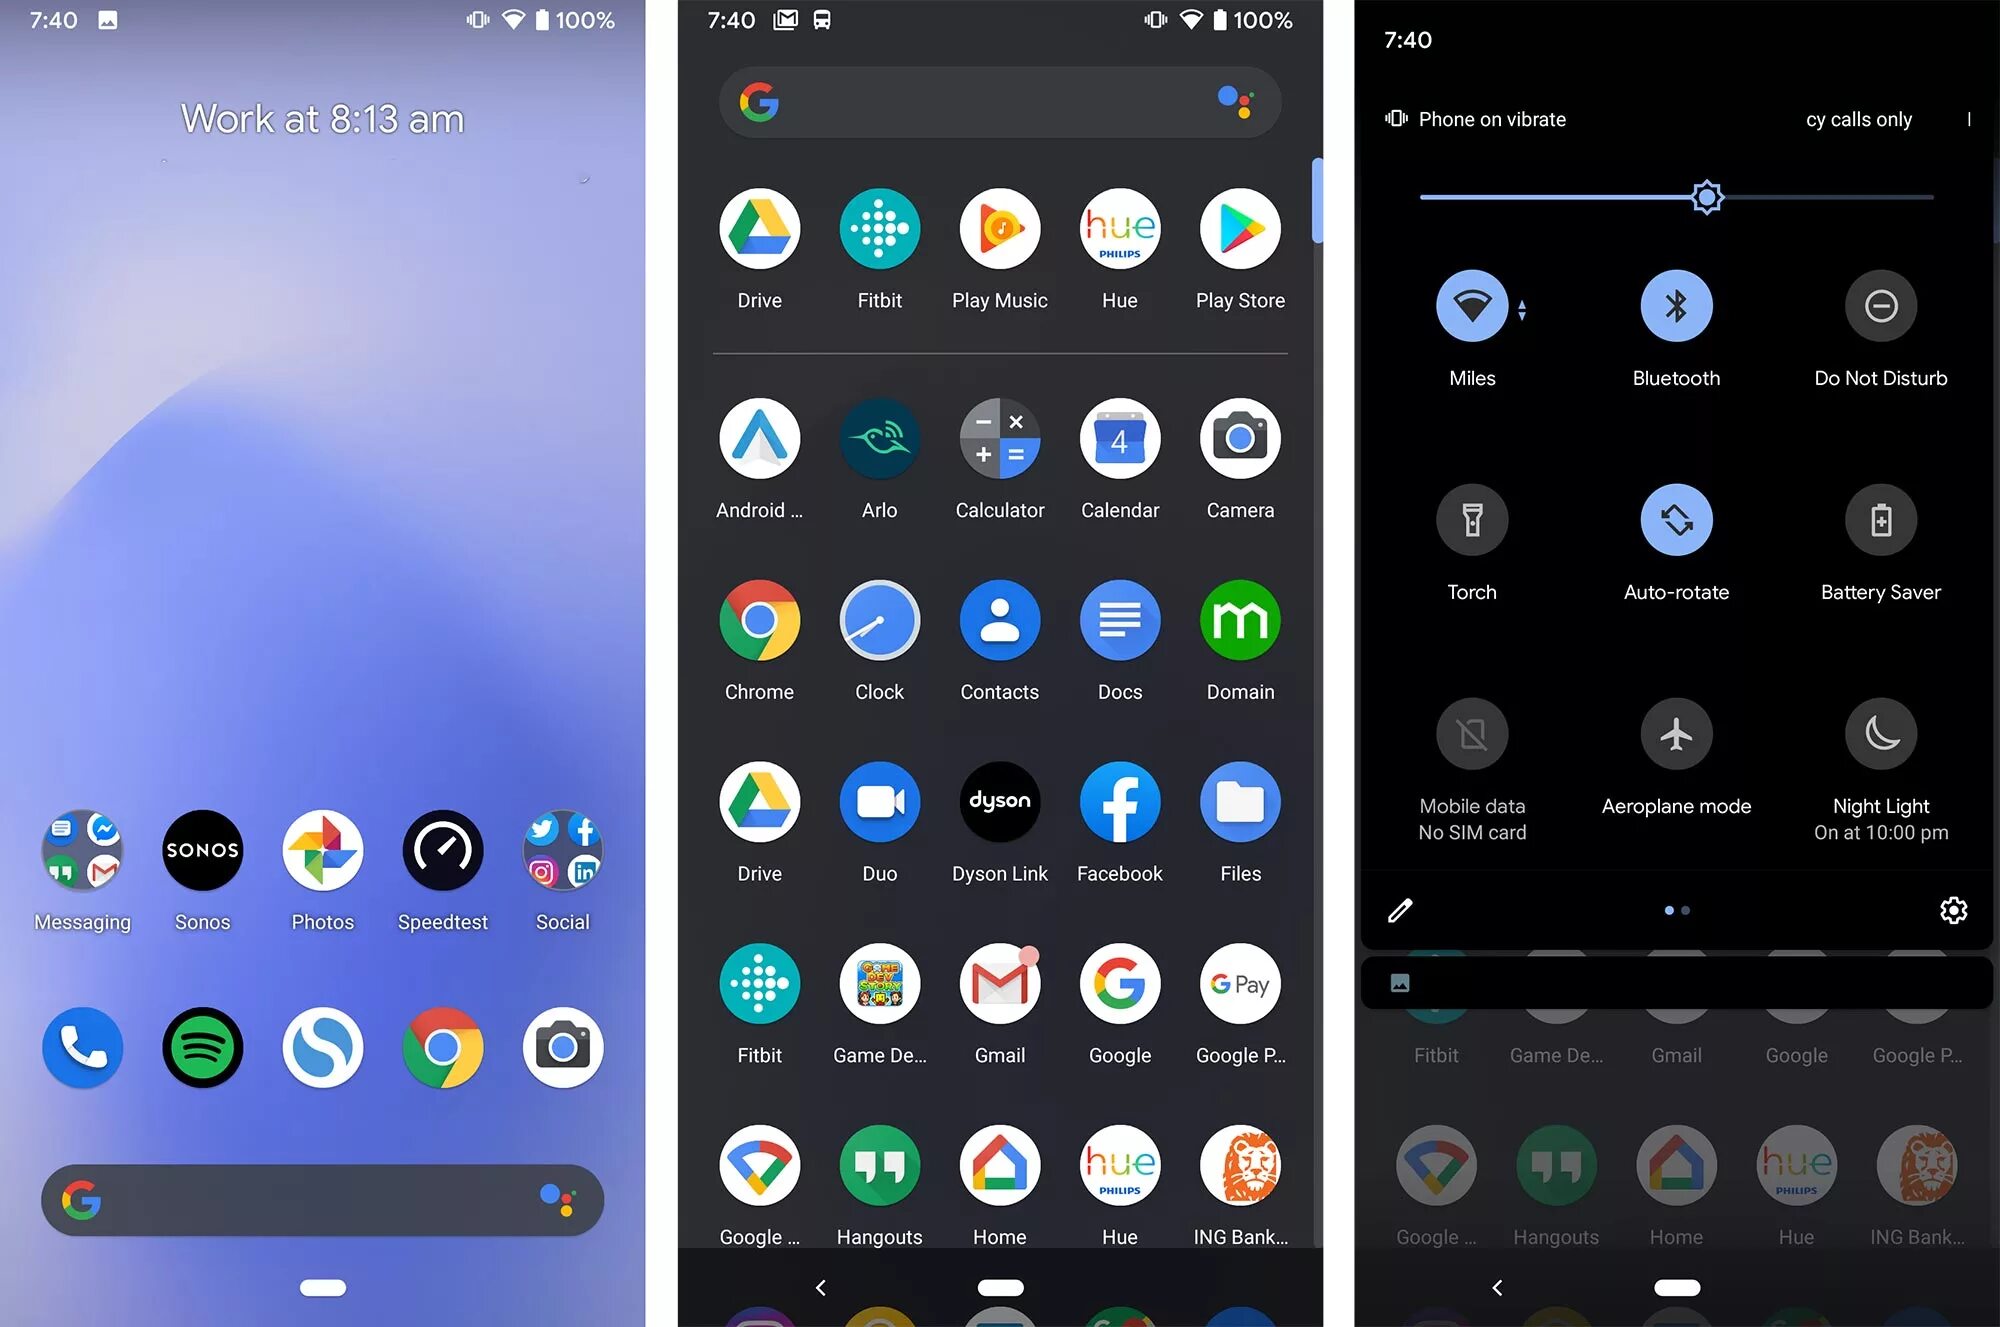
Task: Open Google Search from home screen
Action: [x=323, y=1200]
